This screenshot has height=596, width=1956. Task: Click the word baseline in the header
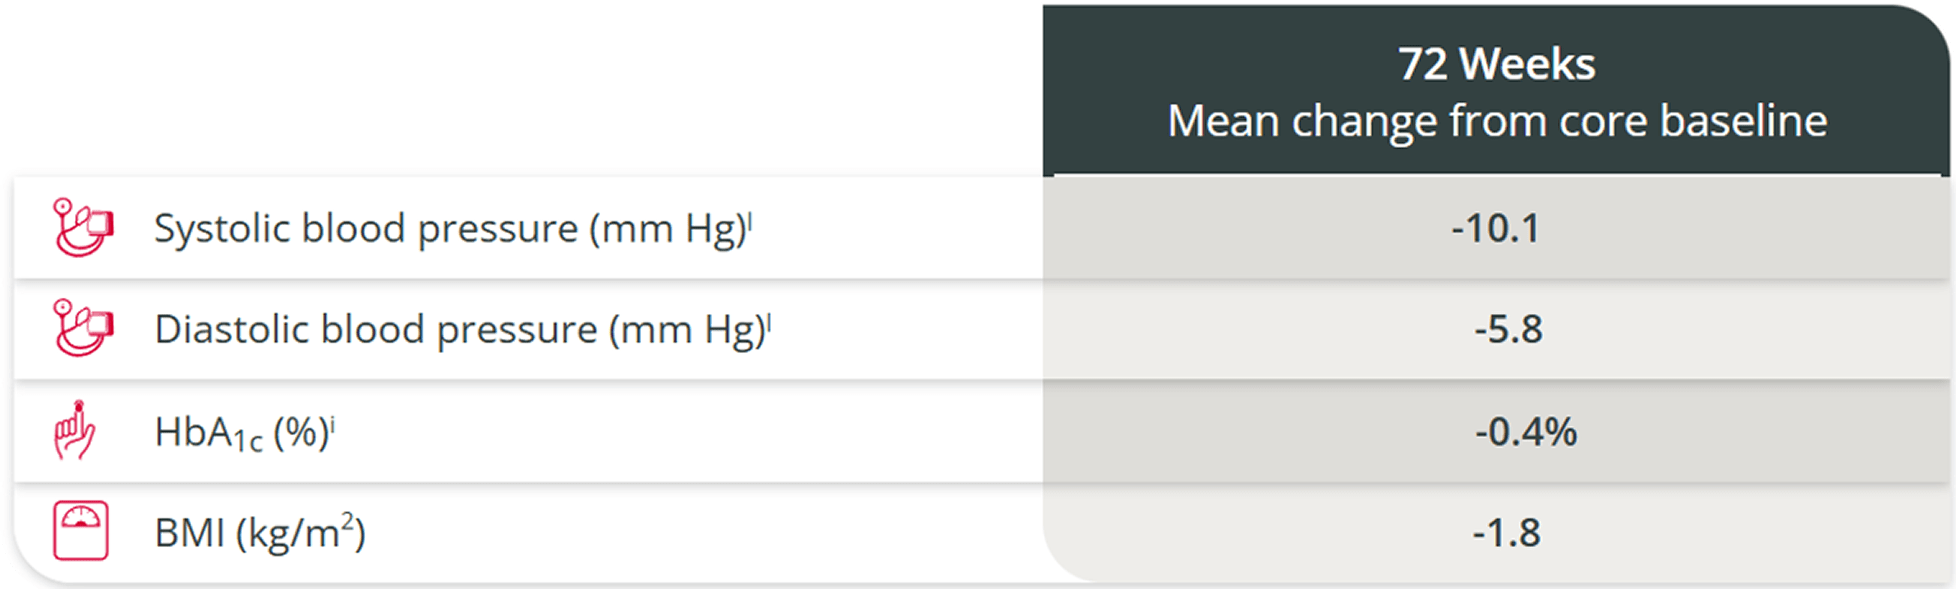pyautogui.click(x=1743, y=121)
